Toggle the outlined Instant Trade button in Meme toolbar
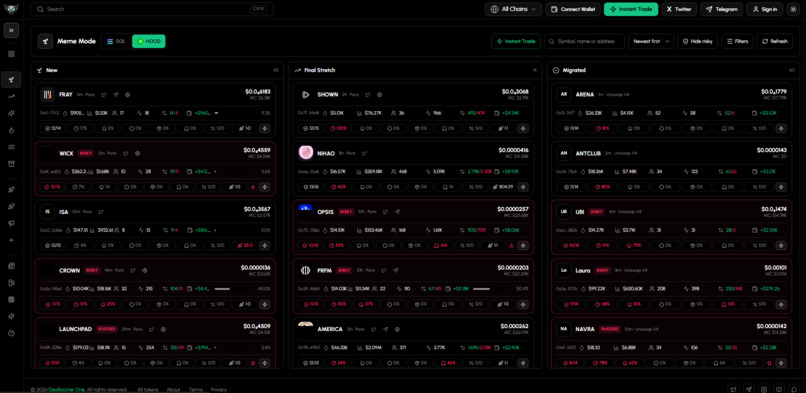 516,41
